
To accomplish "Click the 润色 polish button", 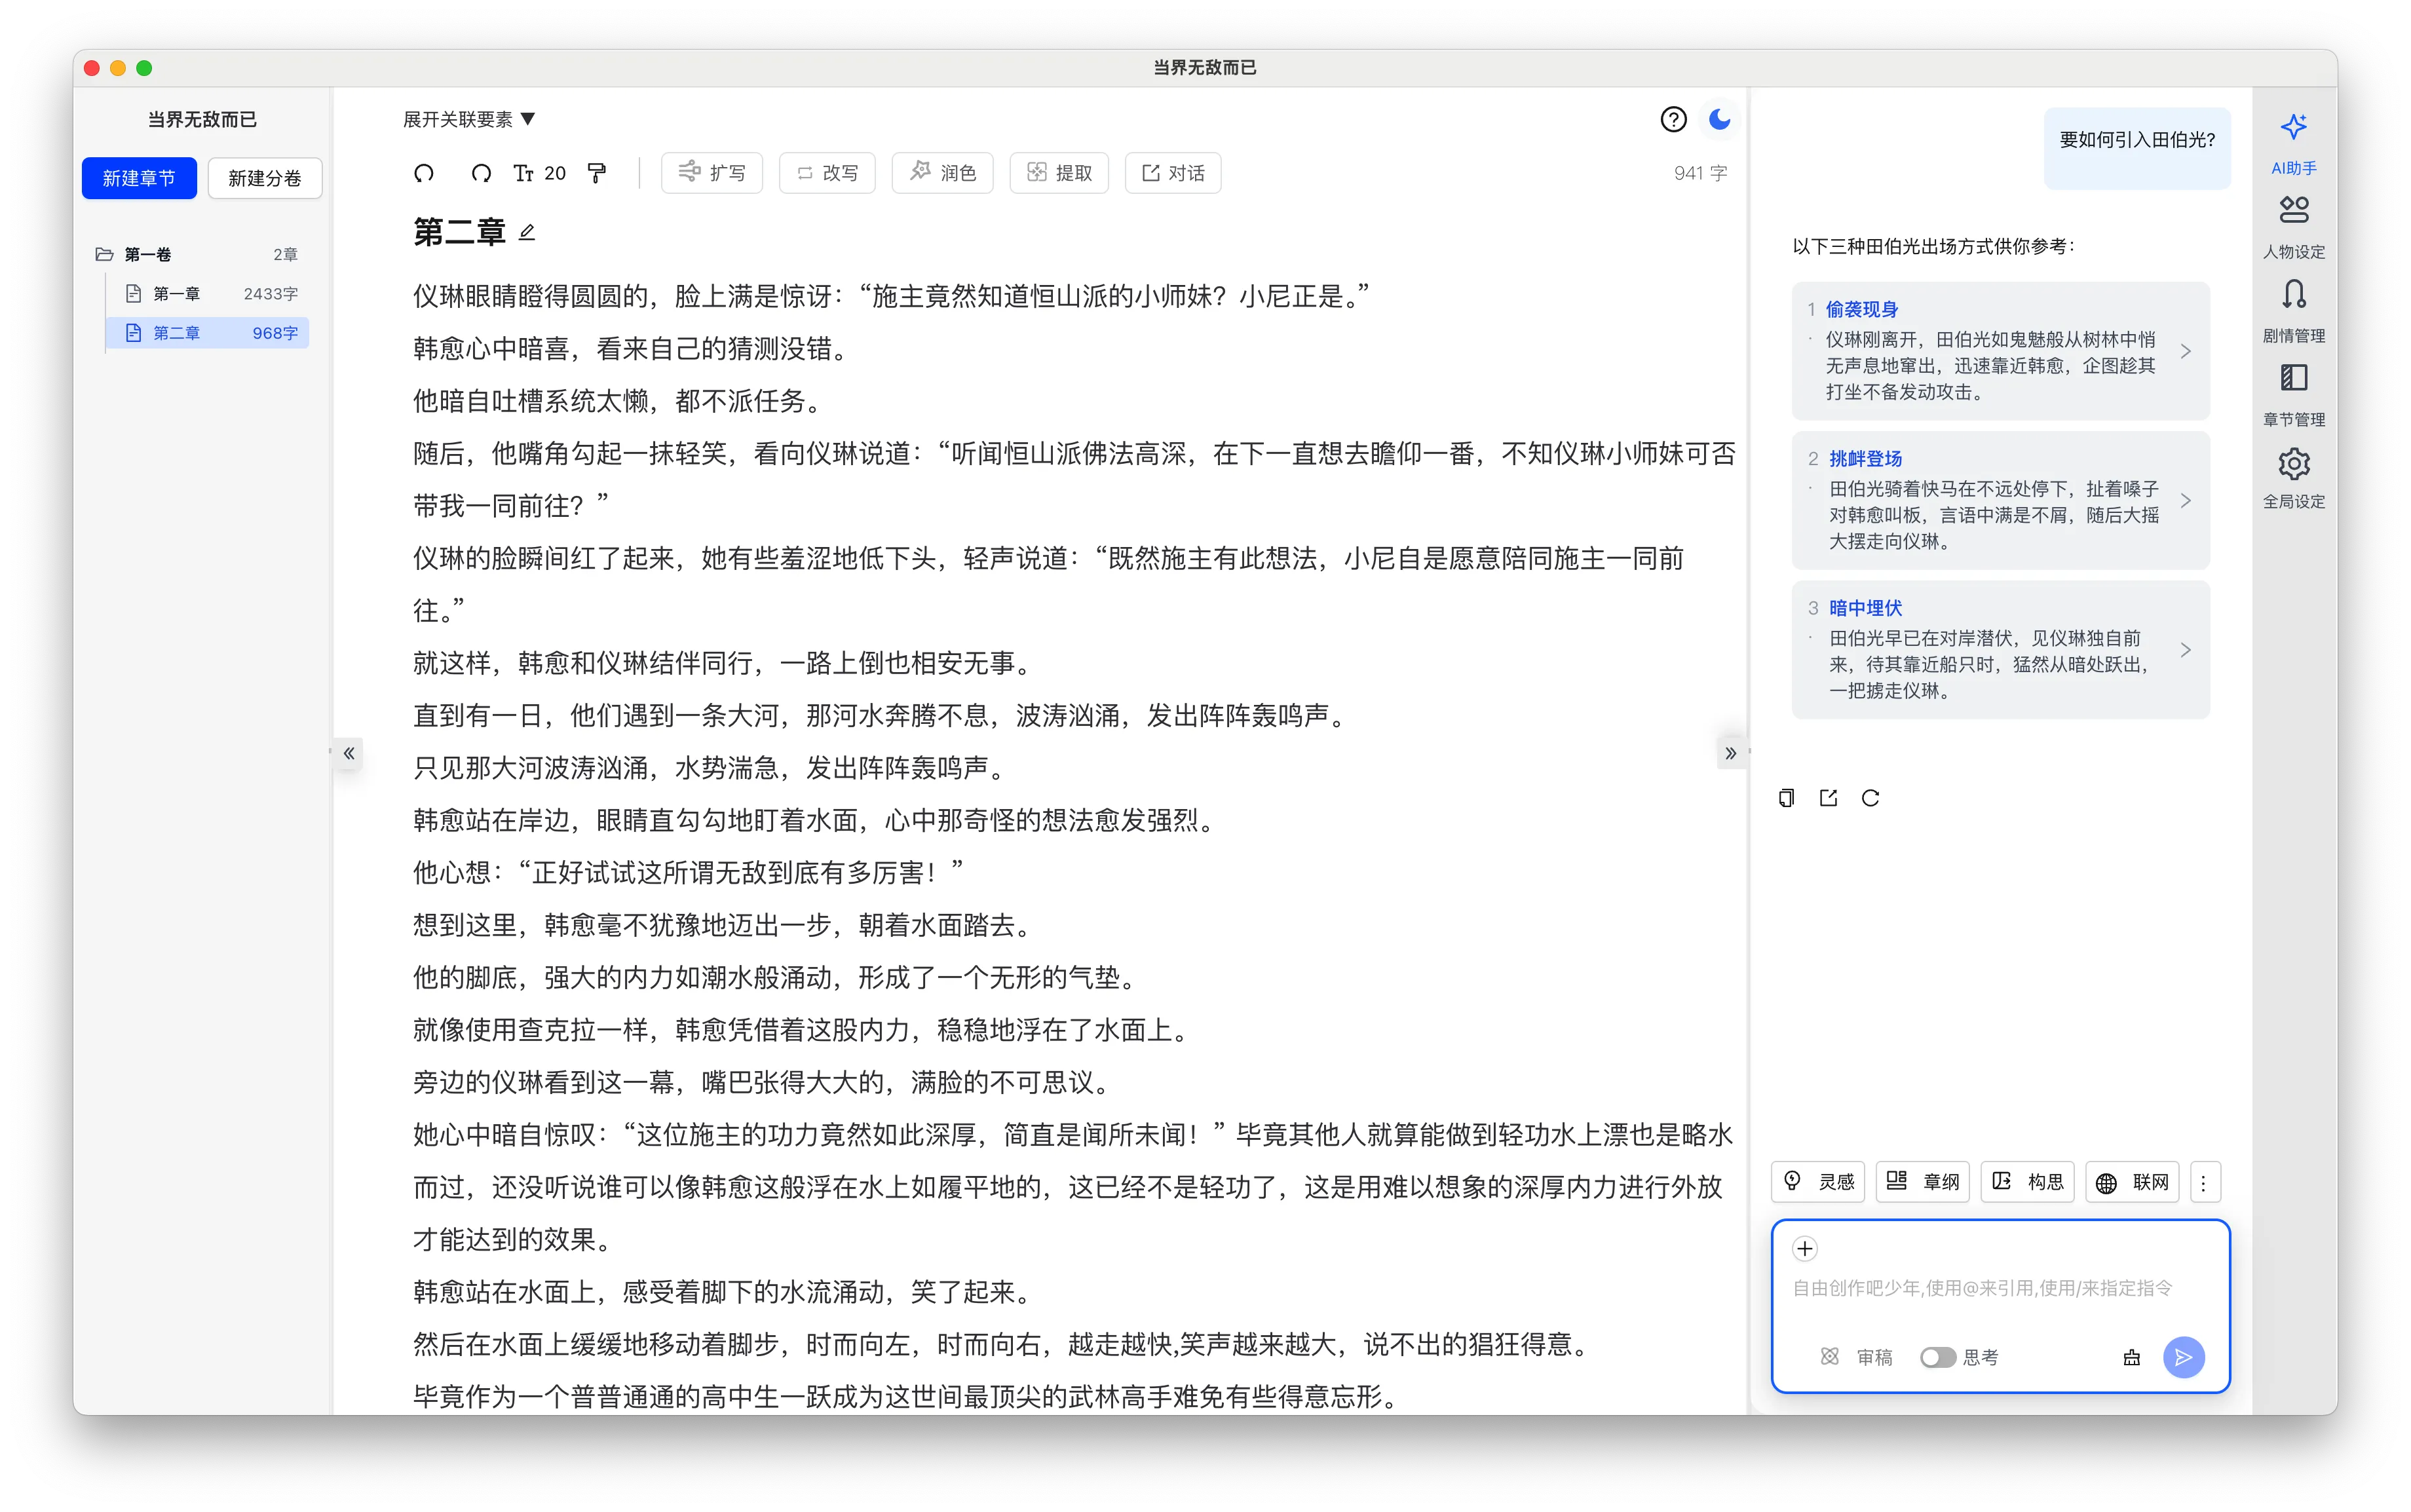I will (x=942, y=173).
